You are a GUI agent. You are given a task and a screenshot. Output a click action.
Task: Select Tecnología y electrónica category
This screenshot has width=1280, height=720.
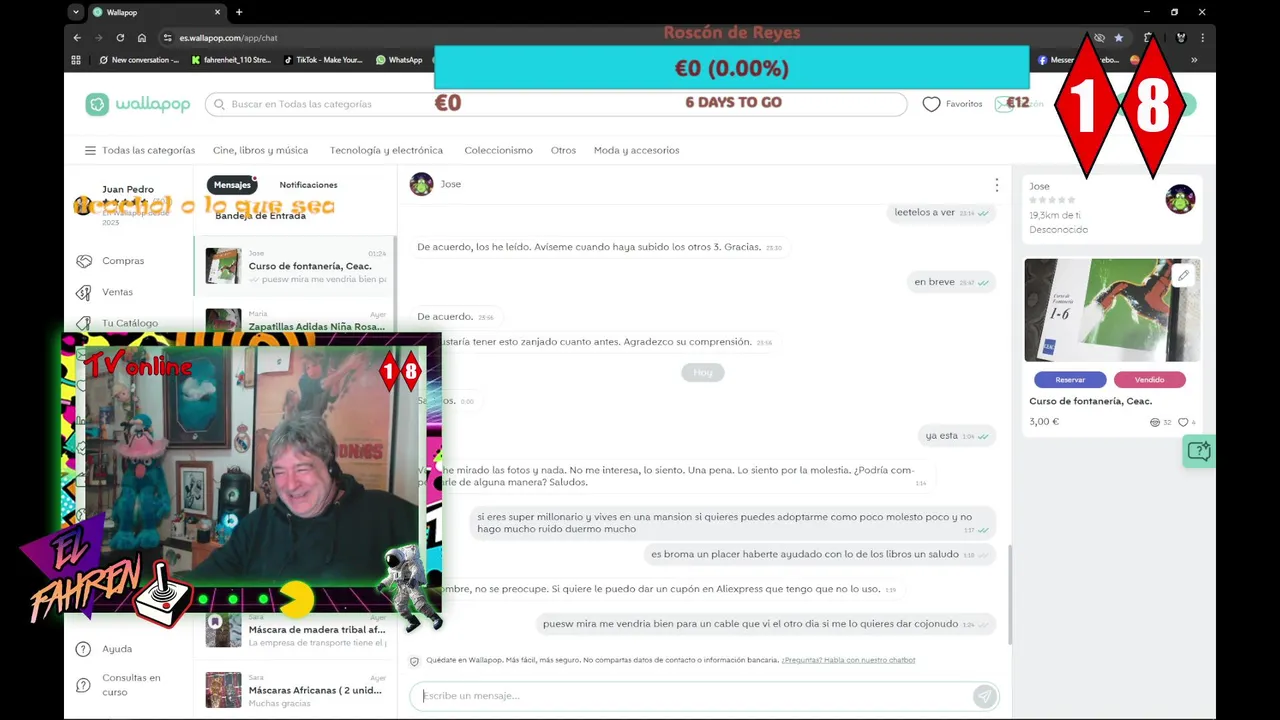point(386,150)
